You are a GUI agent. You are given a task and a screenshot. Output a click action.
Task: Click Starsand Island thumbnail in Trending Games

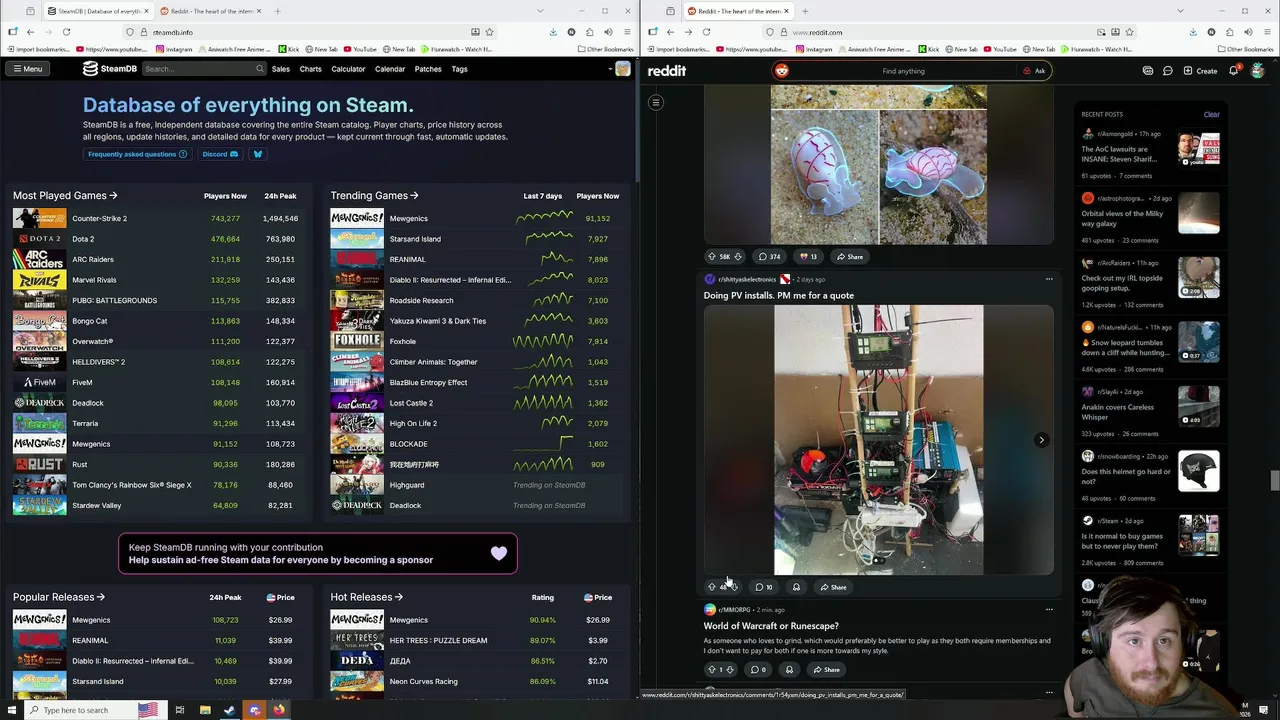[356, 239]
